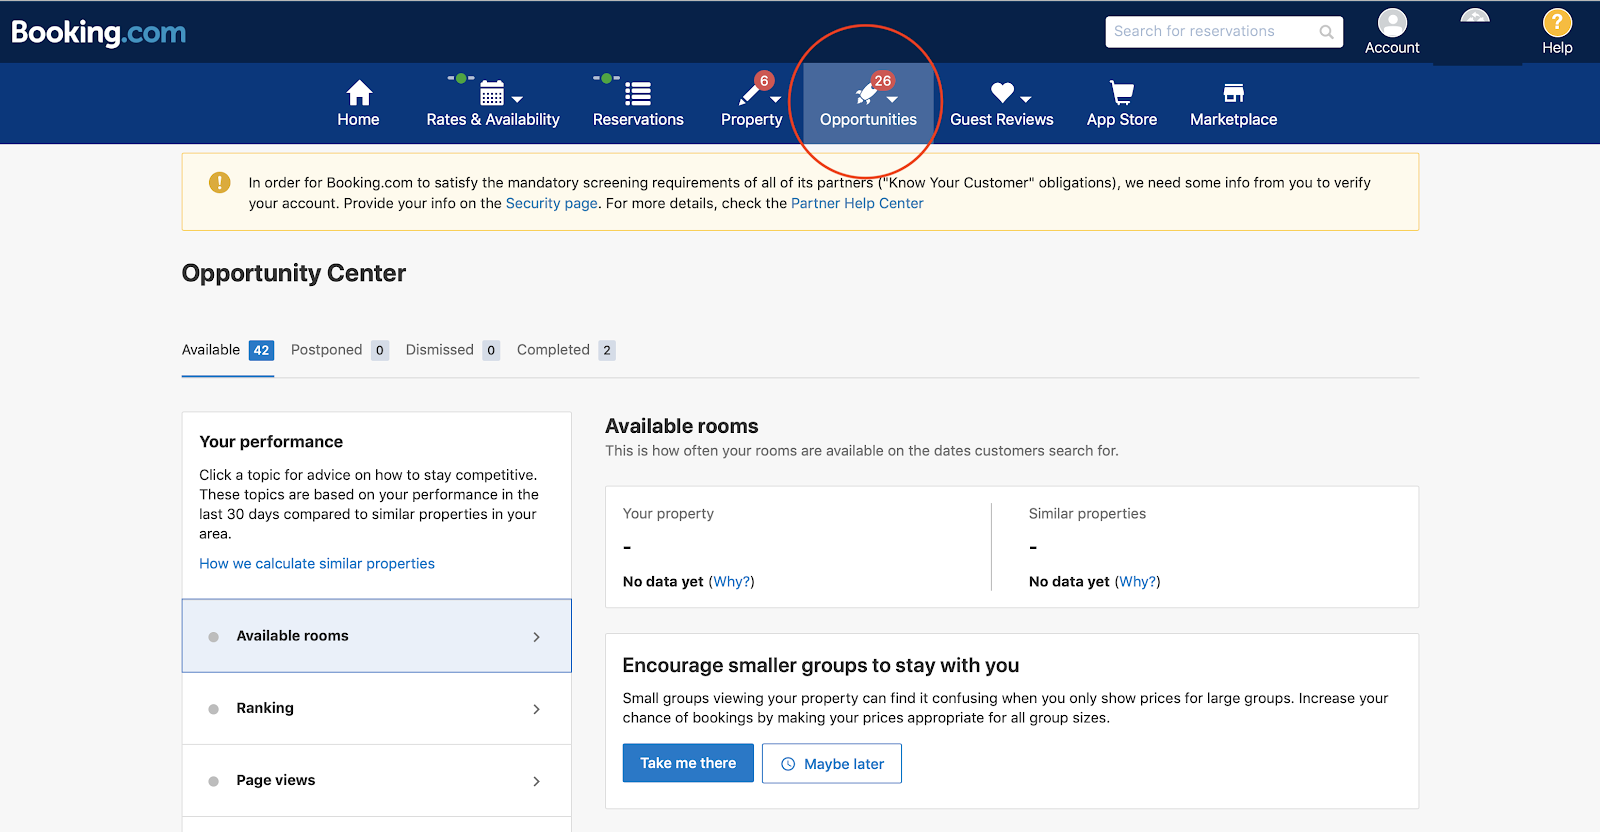Click the Your performance heading

[271, 441]
